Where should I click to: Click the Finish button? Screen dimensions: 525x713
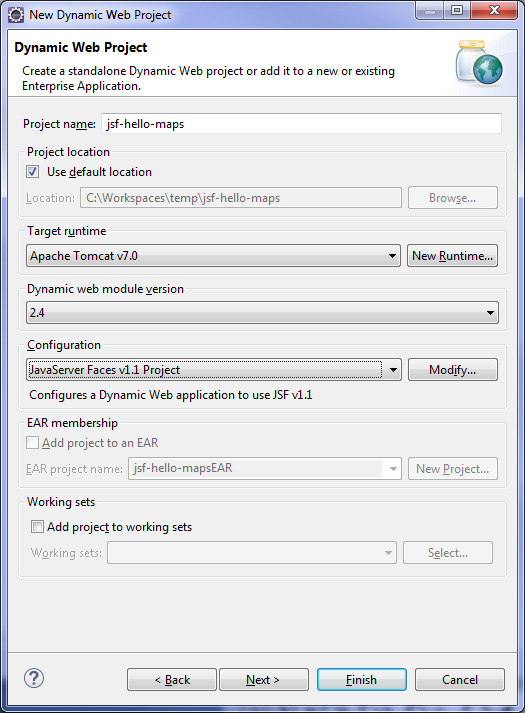tap(362, 679)
